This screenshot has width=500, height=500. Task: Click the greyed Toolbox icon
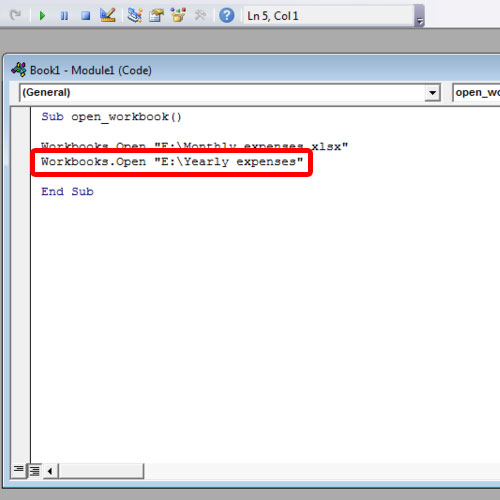200,15
